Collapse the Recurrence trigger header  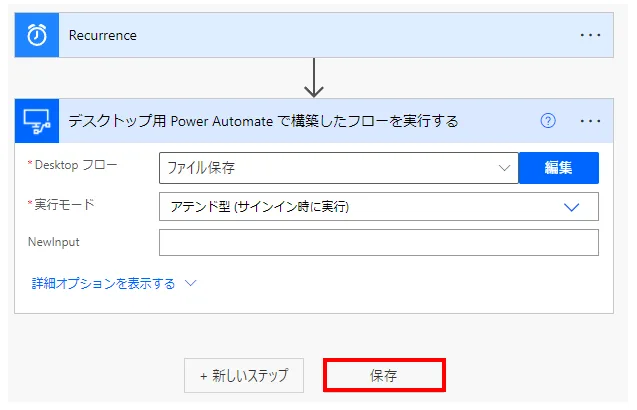pyautogui.click(x=300, y=35)
